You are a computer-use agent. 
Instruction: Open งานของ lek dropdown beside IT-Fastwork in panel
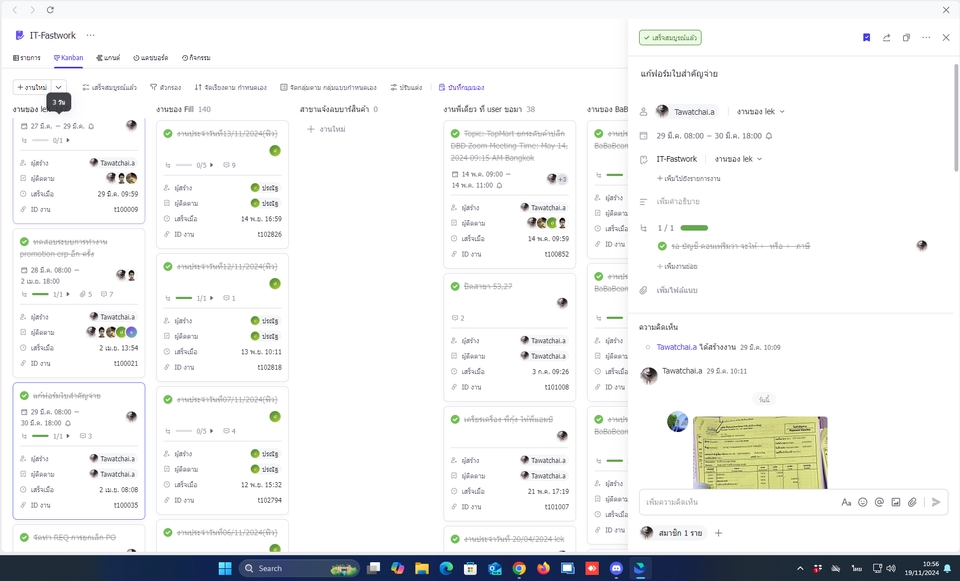coord(738,159)
